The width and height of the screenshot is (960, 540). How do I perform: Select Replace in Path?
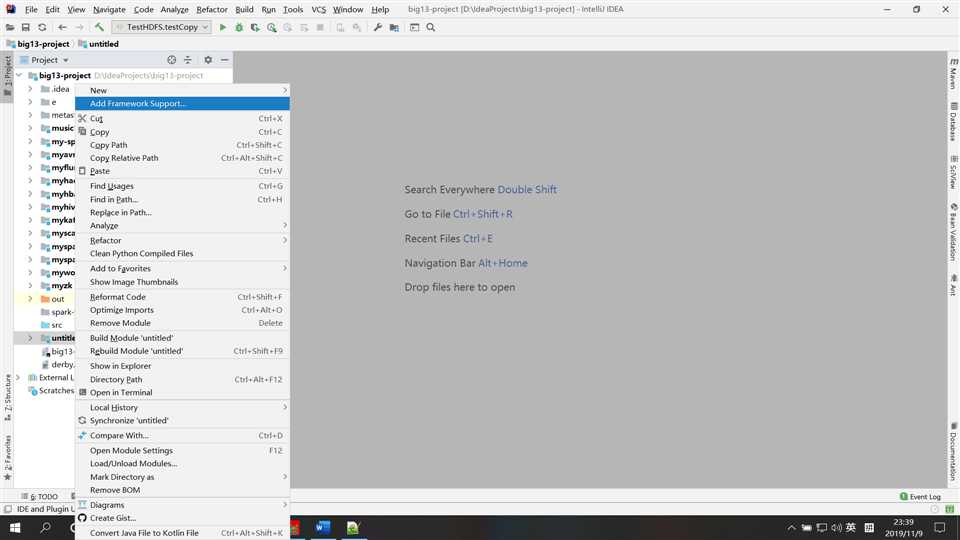click(182, 212)
